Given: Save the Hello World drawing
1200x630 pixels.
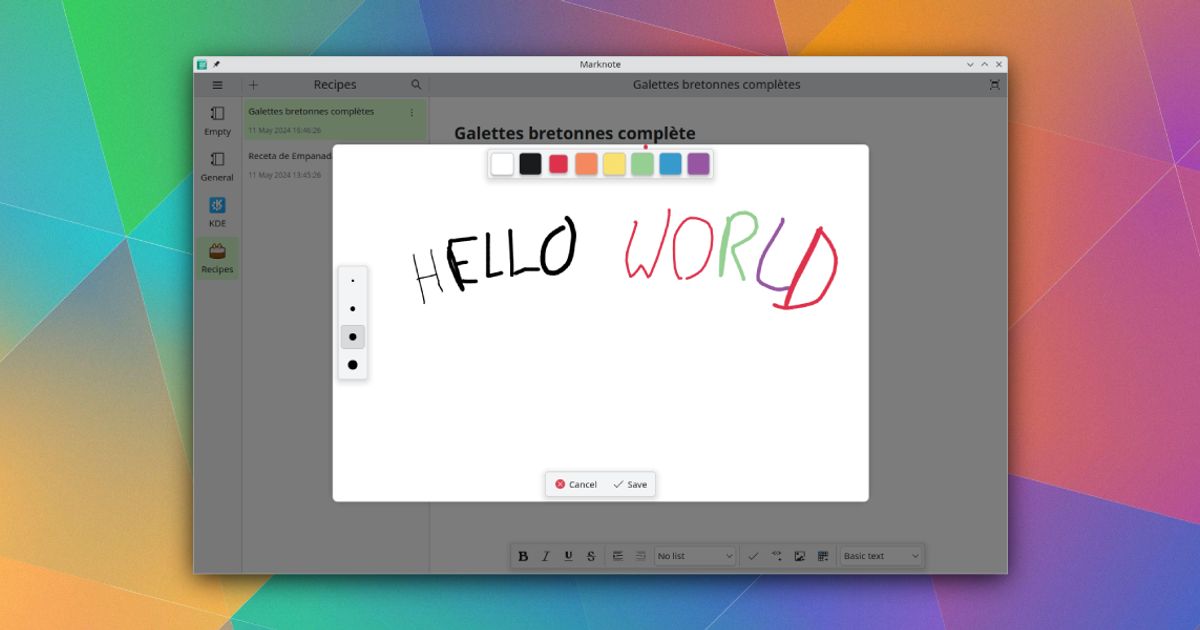Looking at the screenshot, I should [630, 484].
